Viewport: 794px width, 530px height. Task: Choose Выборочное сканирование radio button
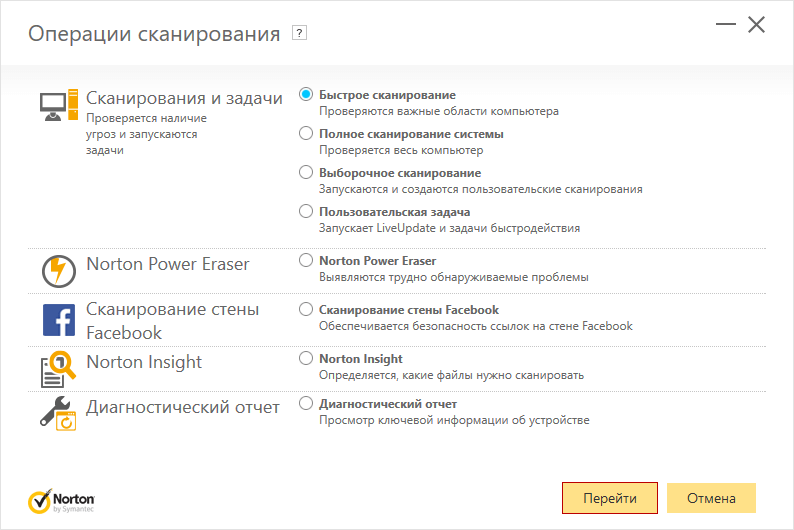306,172
